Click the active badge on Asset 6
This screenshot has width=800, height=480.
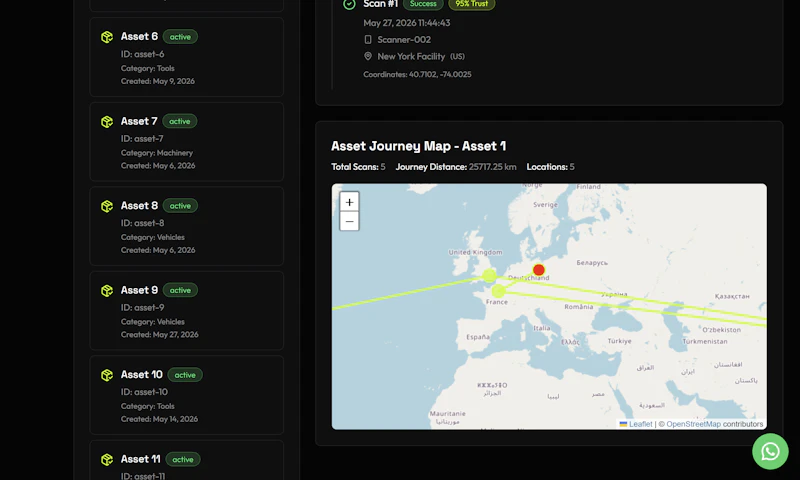180,37
